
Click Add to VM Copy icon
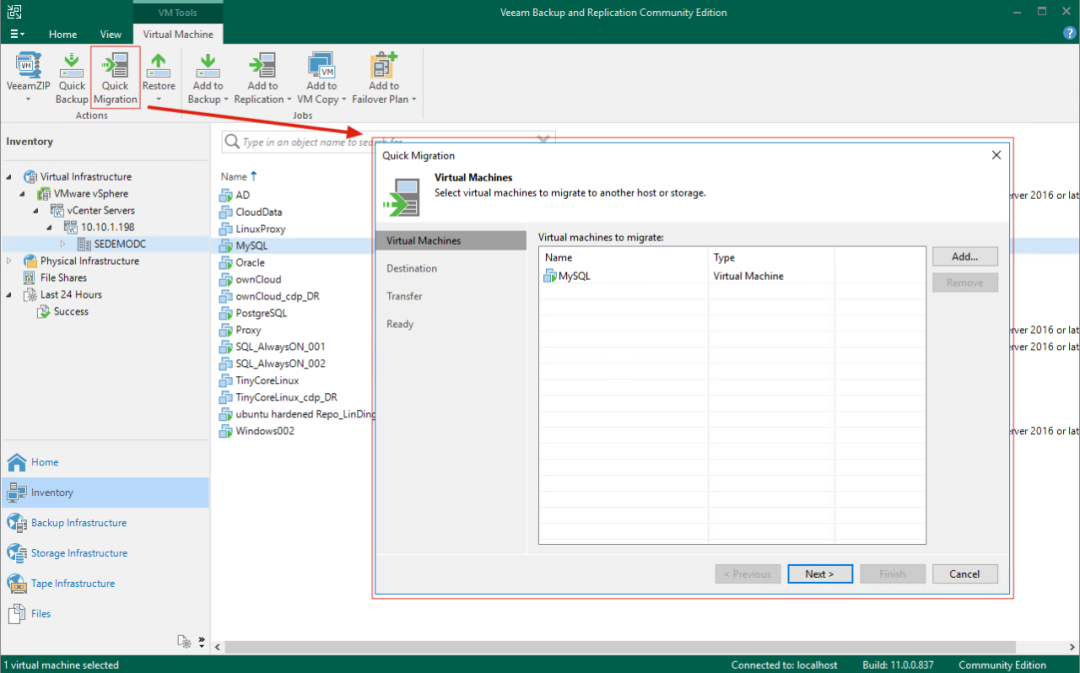[322, 65]
